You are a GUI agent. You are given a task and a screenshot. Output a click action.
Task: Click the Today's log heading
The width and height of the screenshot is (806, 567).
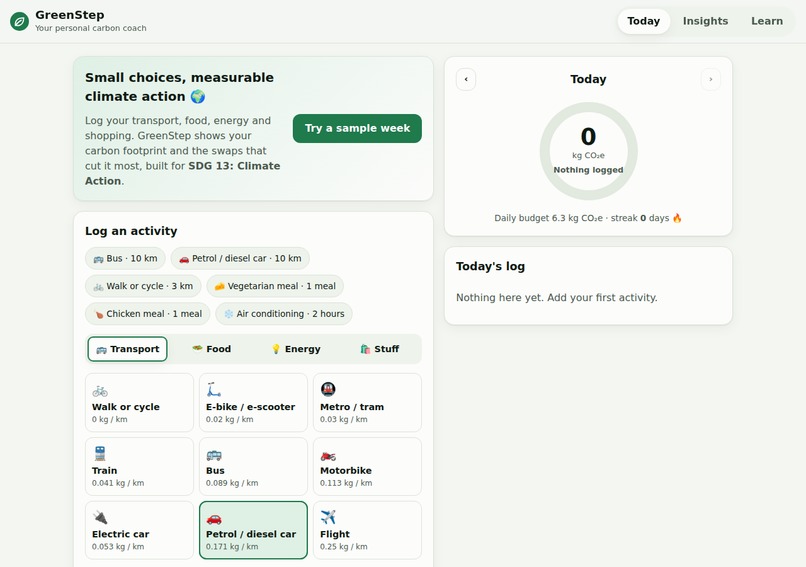coord(490,266)
